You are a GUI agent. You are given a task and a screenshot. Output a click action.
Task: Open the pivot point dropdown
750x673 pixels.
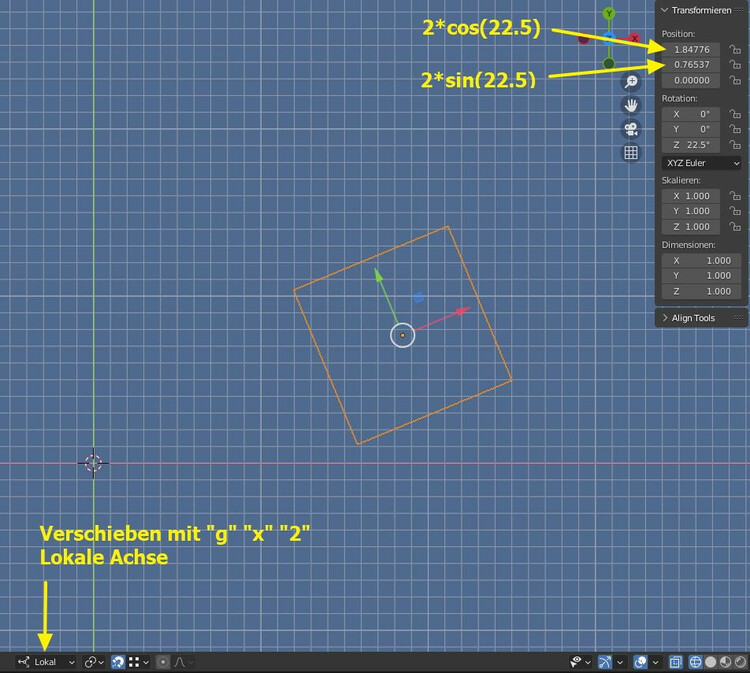(x=94, y=662)
